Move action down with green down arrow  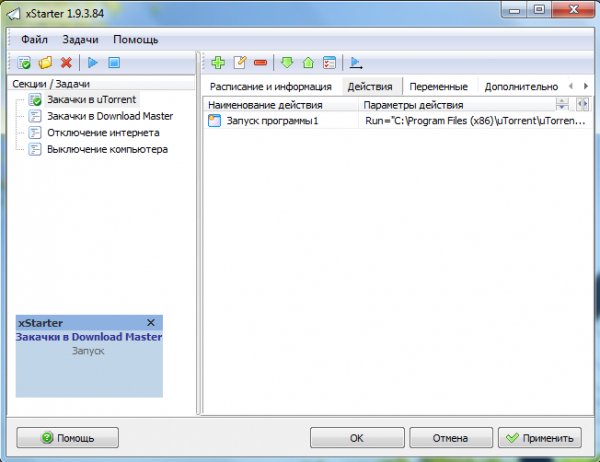[x=287, y=62]
